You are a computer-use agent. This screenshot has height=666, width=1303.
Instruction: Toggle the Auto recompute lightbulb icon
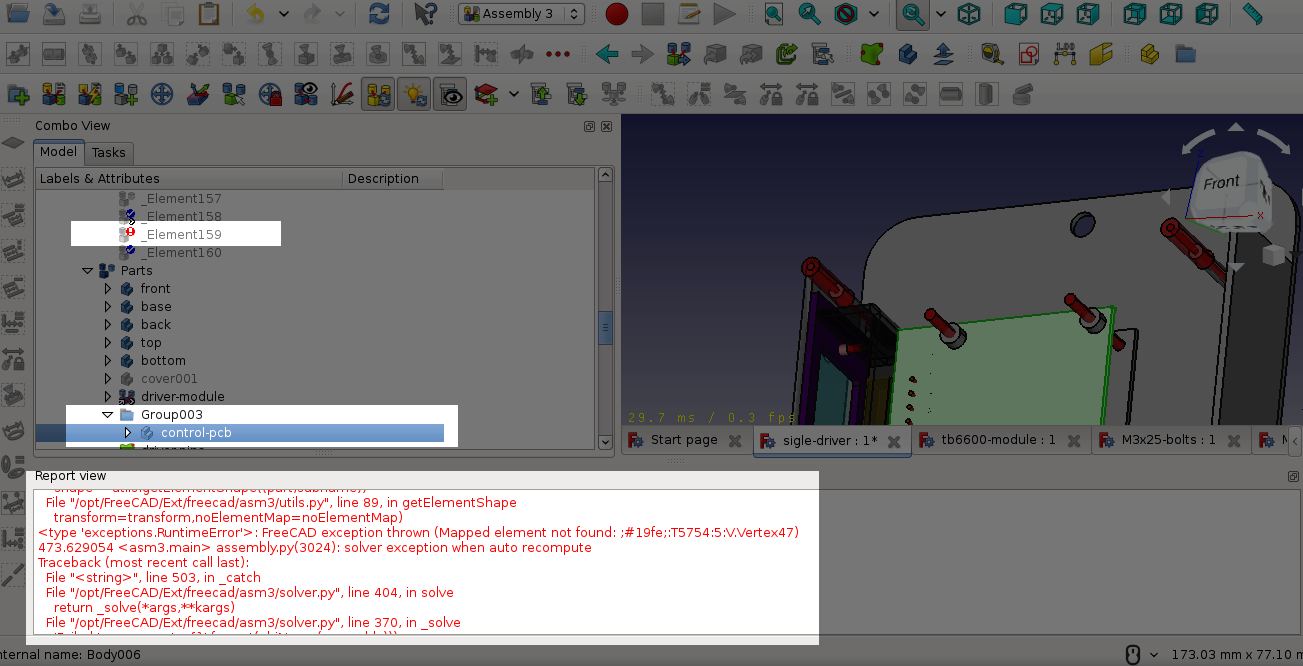point(414,93)
